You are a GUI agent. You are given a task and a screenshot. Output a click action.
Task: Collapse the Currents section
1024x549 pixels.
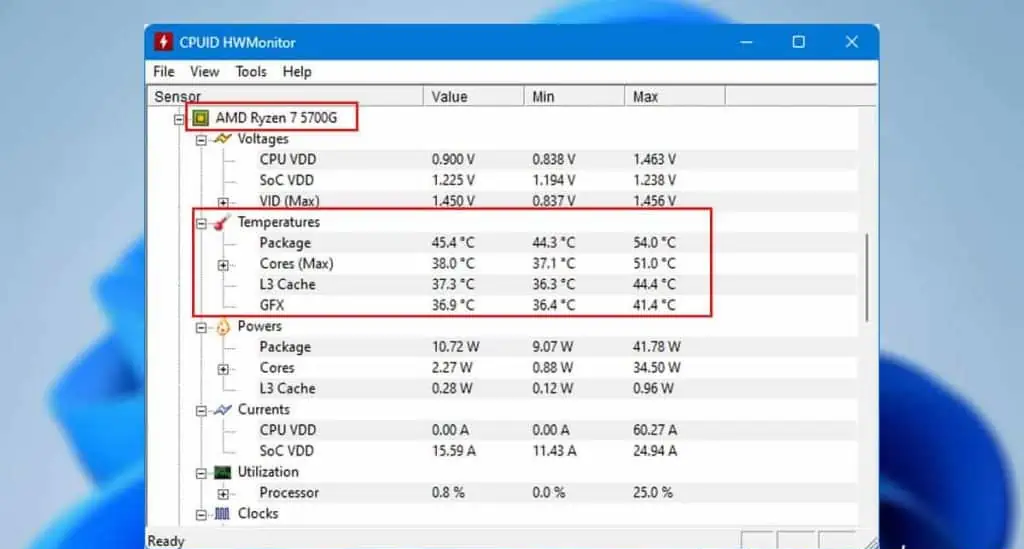tap(201, 411)
